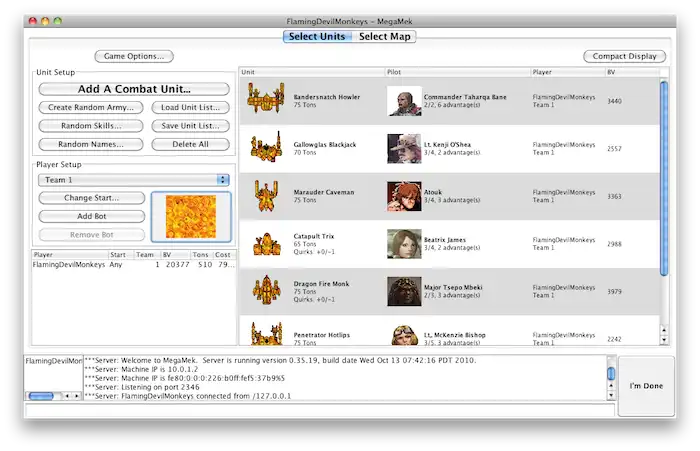Click BV value 3979 of Dragon Fire Monk

tap(614, 292)
